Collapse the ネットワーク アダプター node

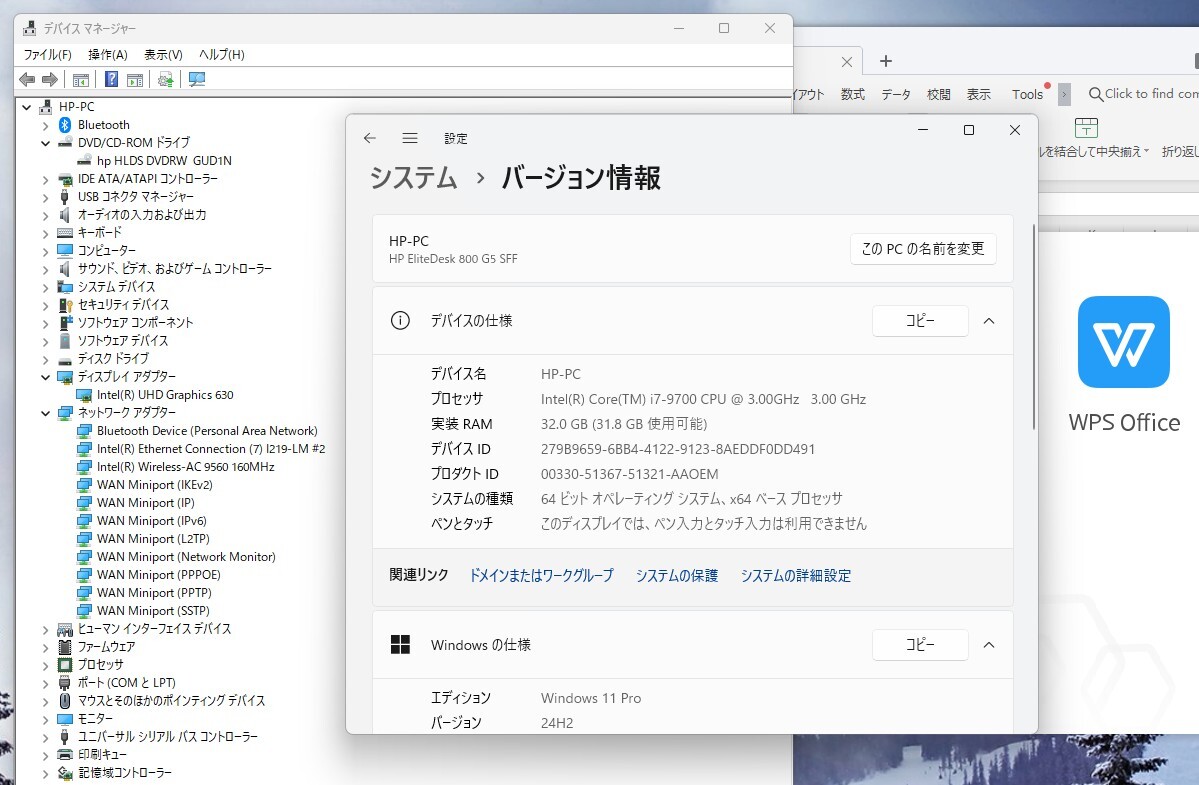(x=45, y=414)
